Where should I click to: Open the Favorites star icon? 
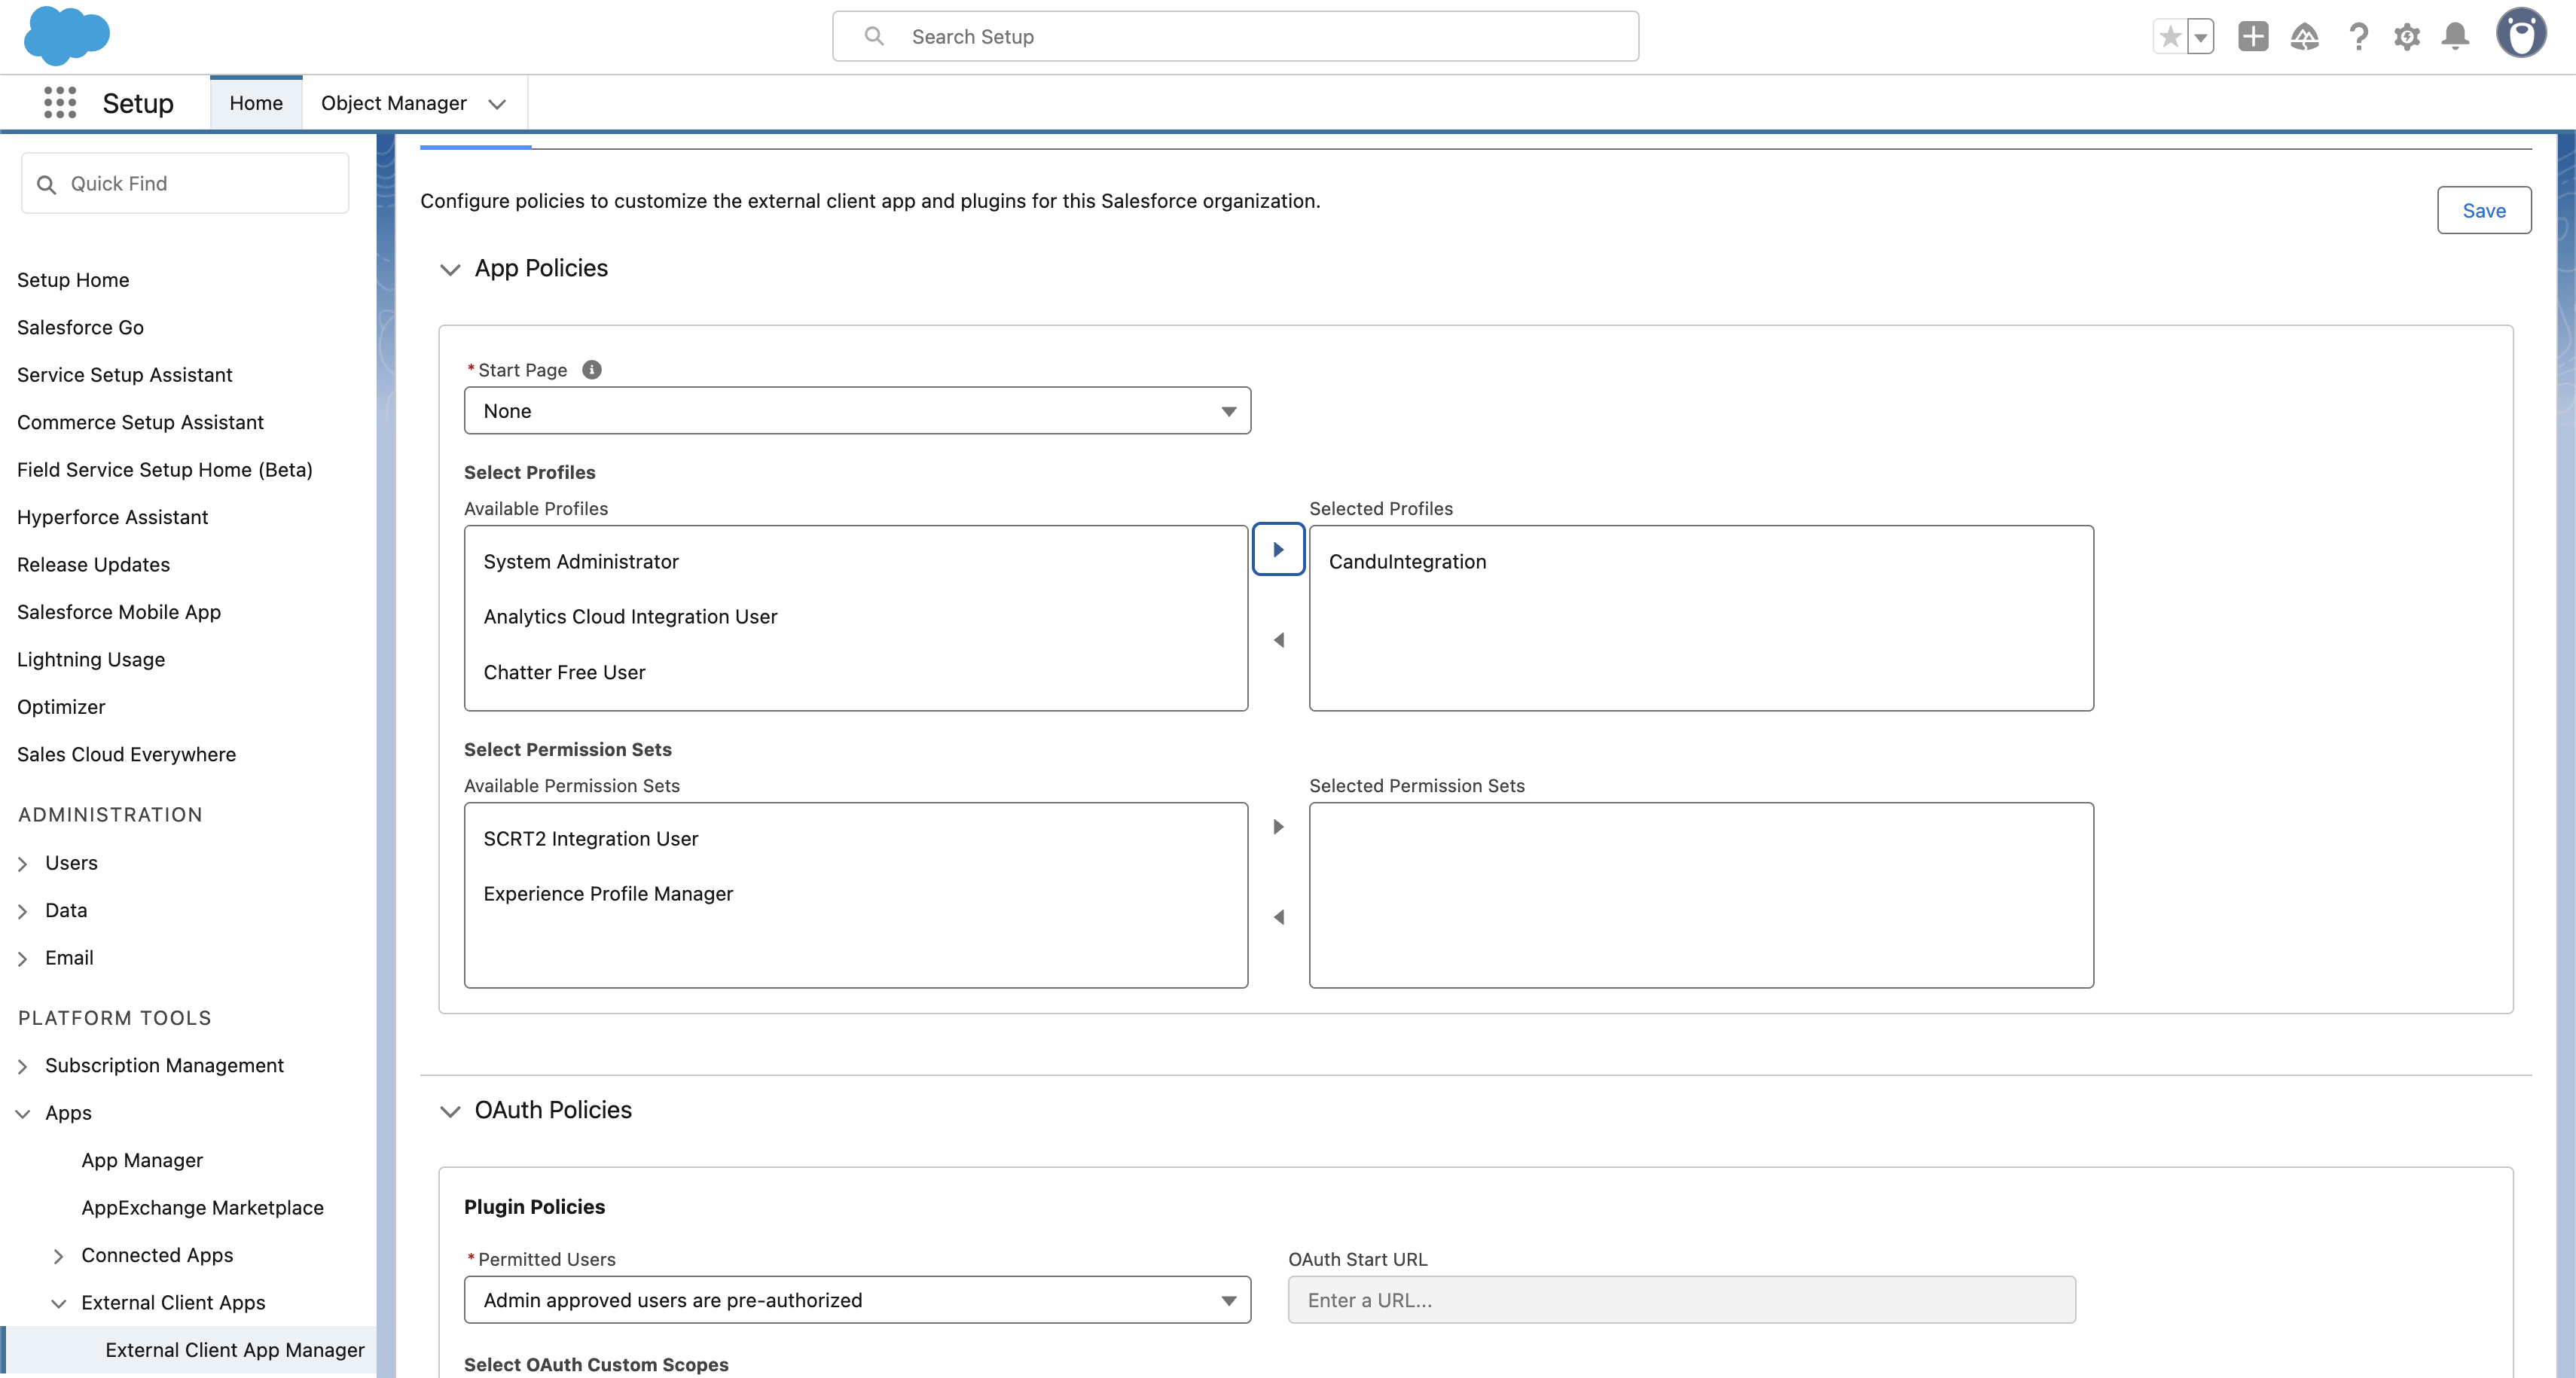(x=2169, y=37)
